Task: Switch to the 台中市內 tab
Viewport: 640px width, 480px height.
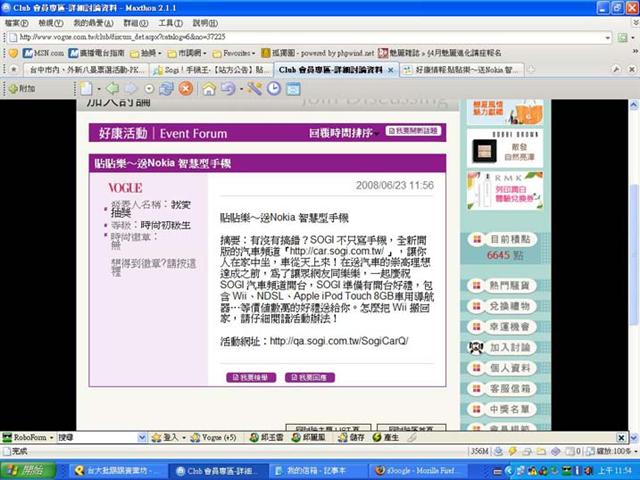Action: tap(87, 70)
